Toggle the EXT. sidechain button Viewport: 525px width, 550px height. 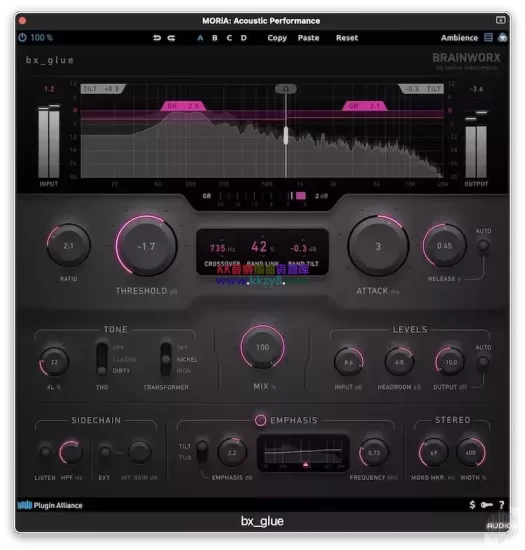105,452
